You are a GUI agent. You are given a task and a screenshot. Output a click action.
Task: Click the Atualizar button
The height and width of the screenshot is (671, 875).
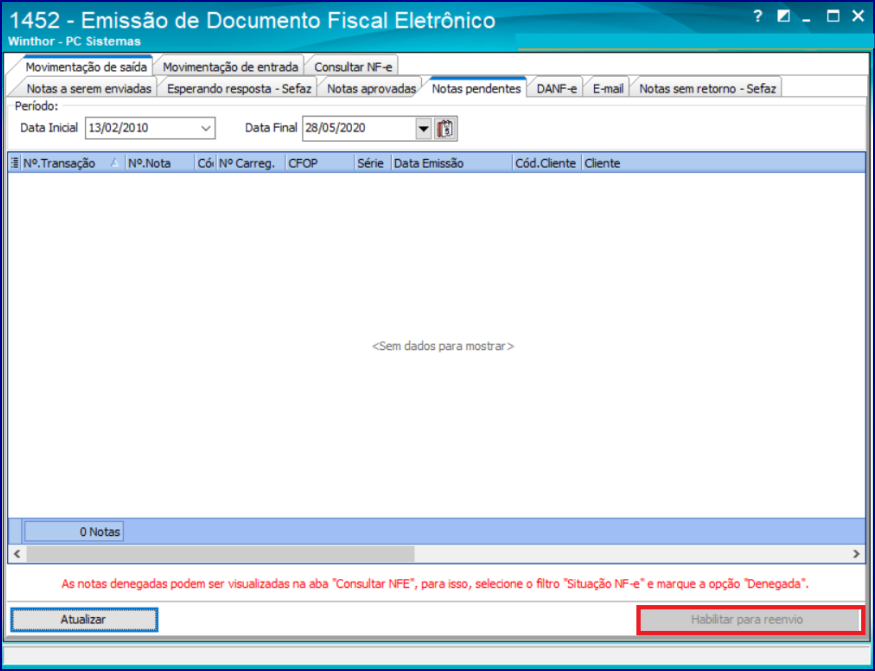coord(84,620)
